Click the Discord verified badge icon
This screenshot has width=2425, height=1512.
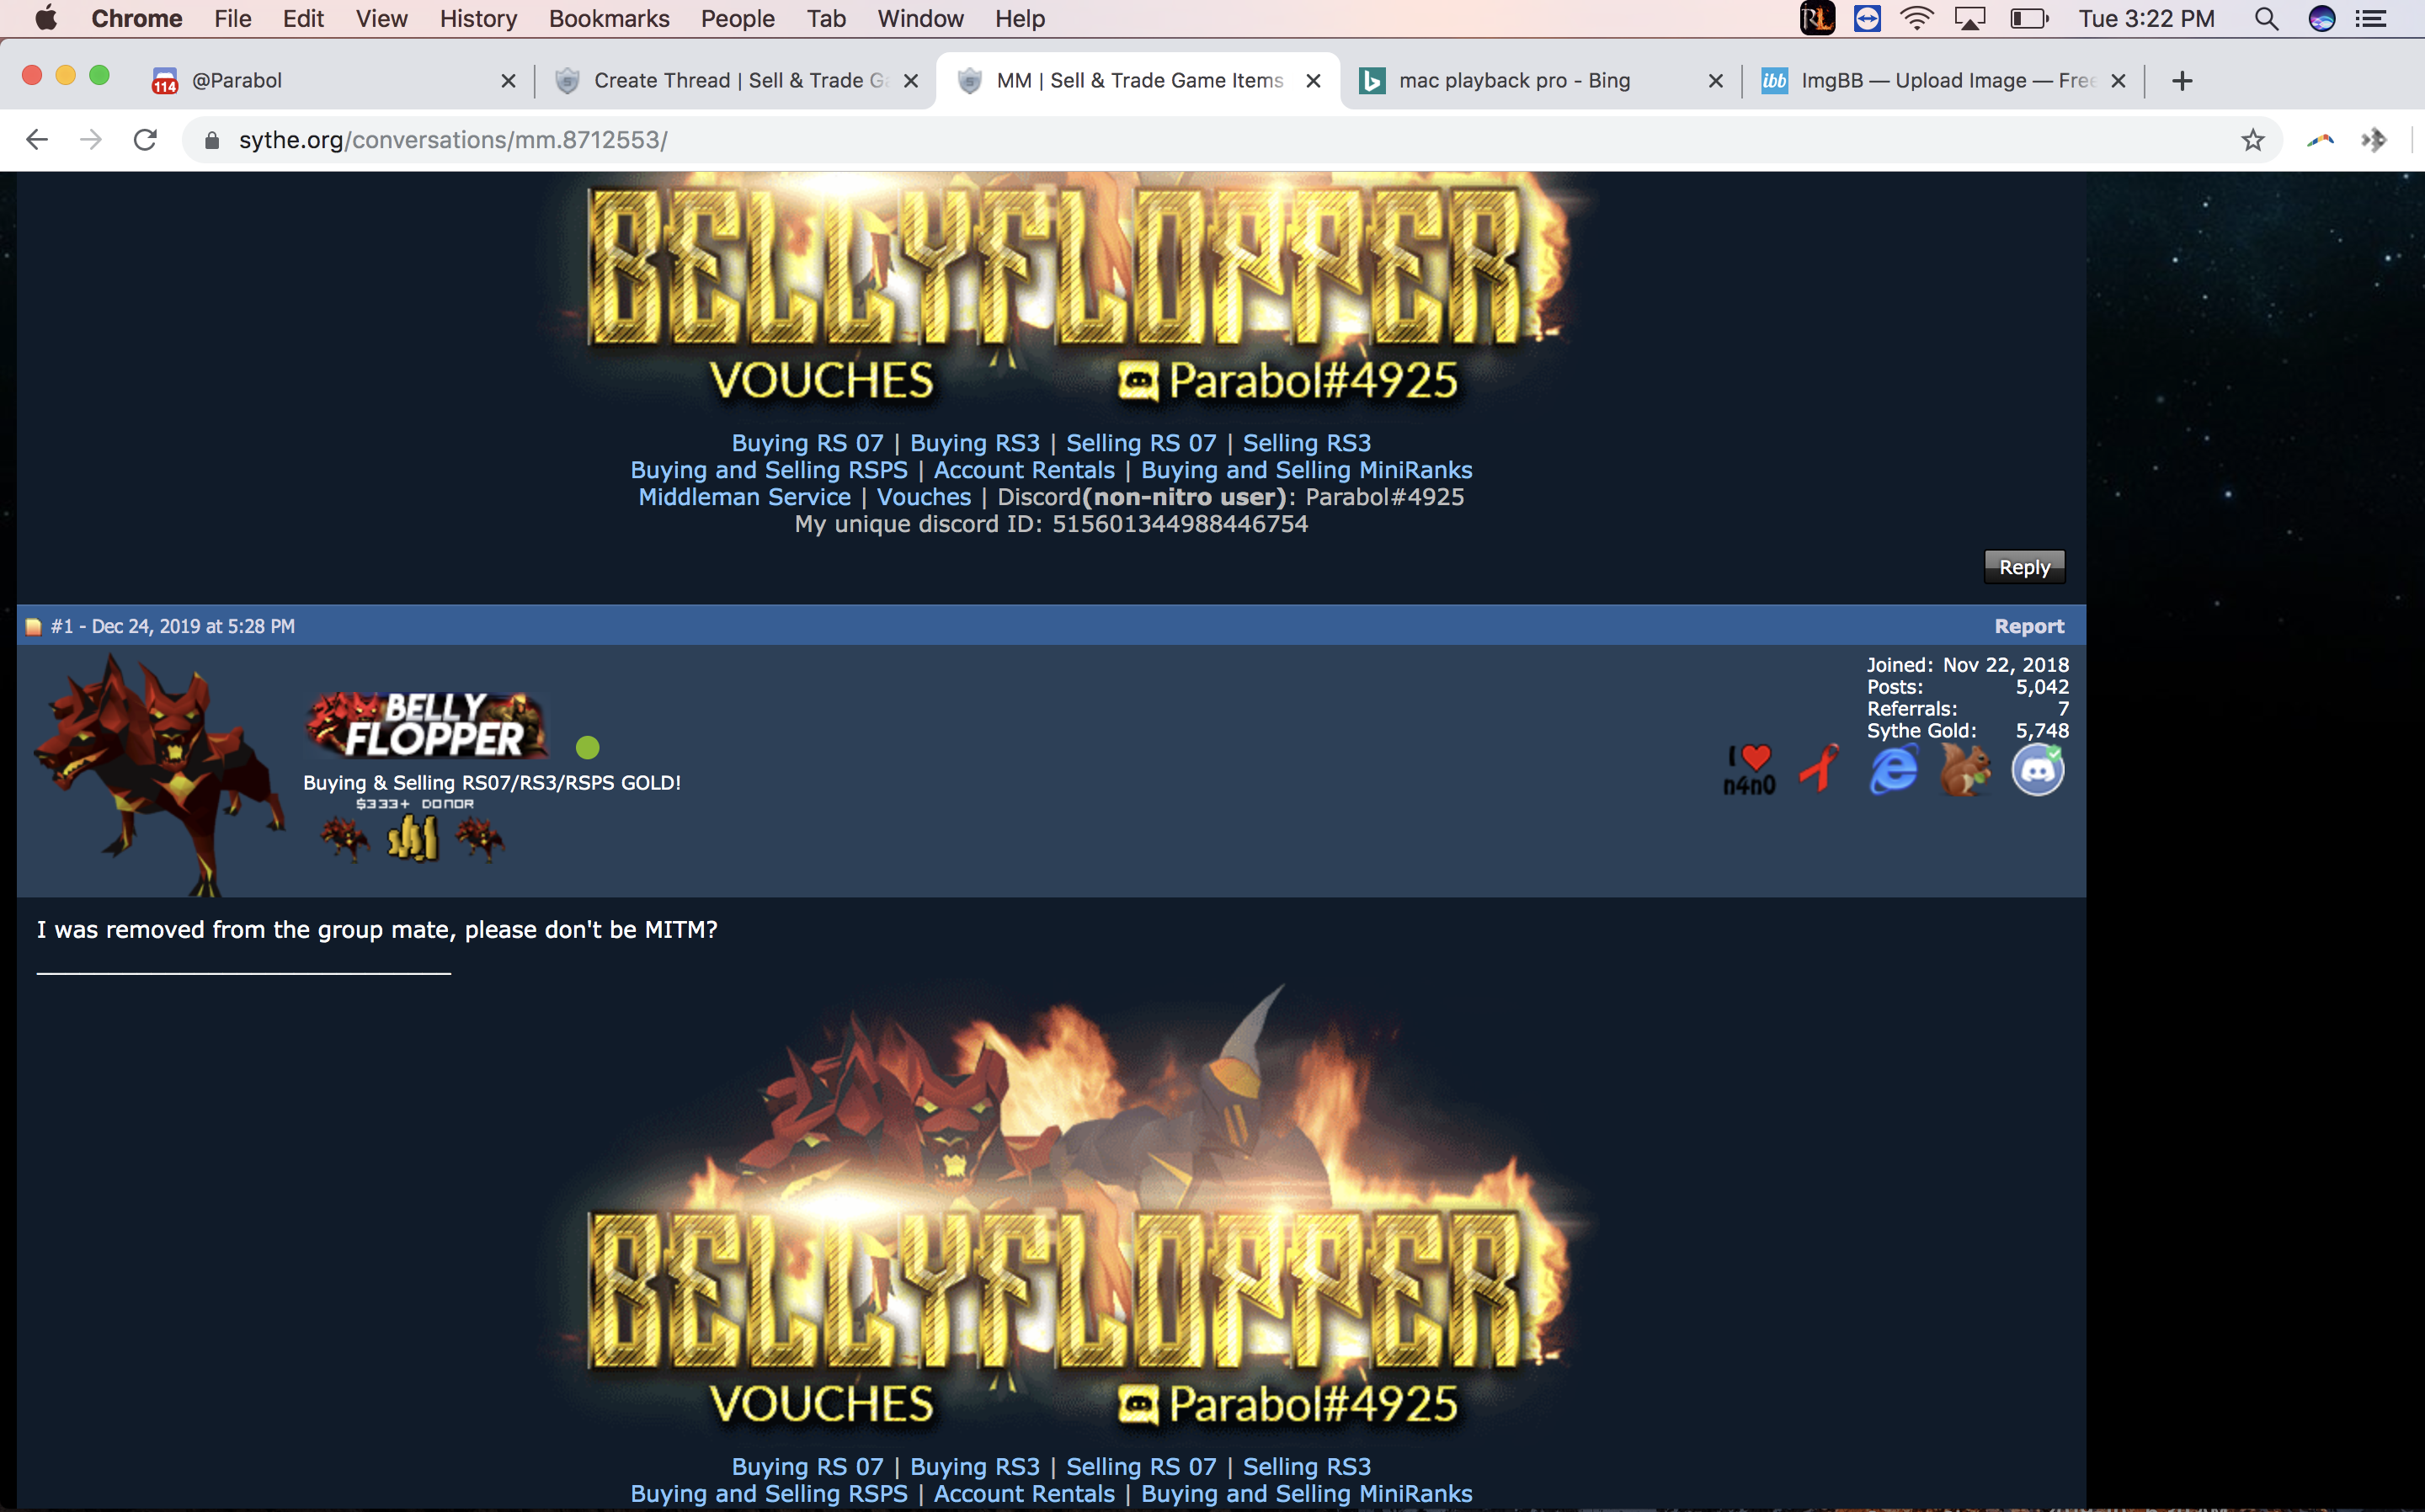[x=2038, y=770]
